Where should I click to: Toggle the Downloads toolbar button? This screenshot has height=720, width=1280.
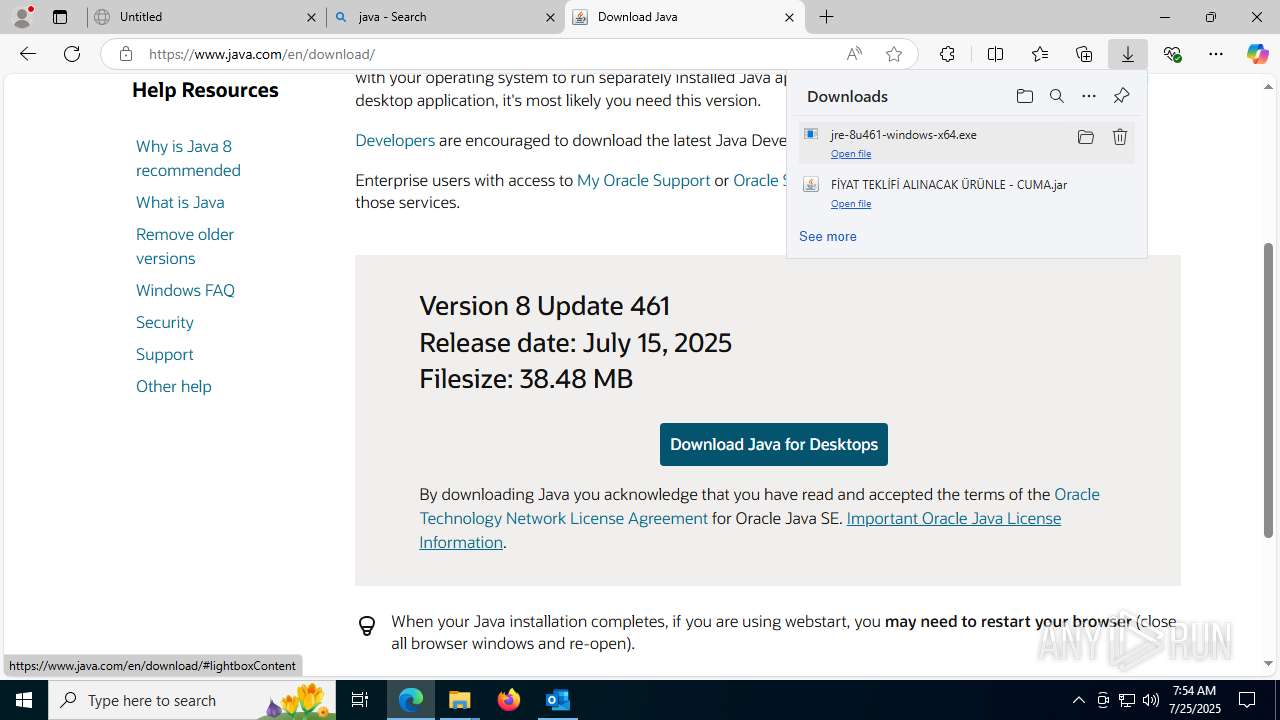point(1128,54)
